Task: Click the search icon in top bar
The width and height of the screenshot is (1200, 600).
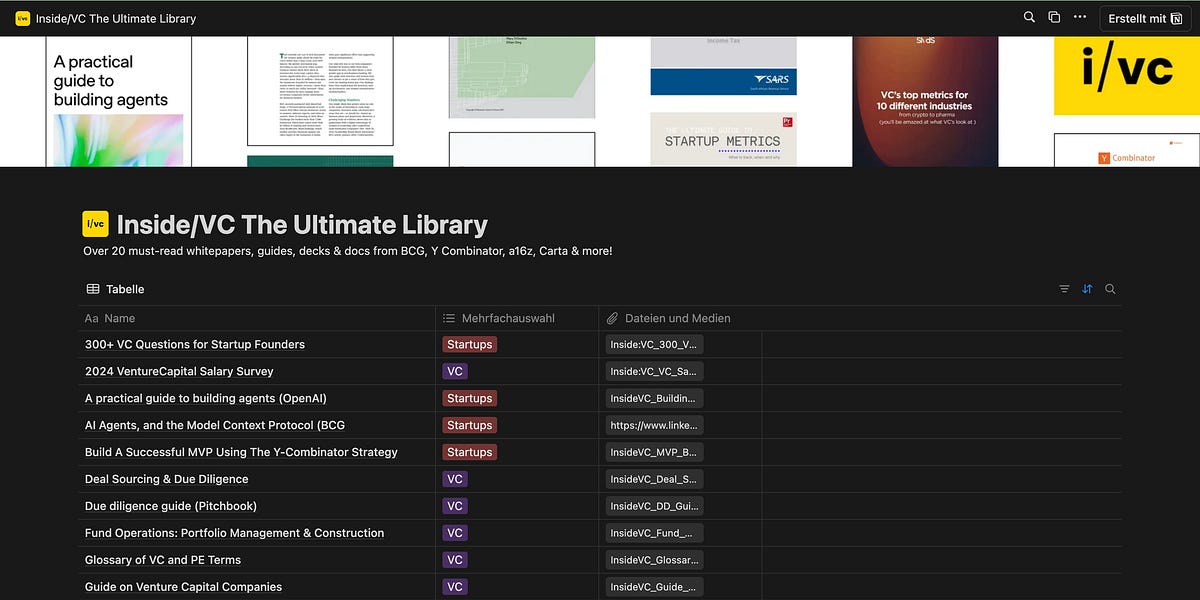Action: pyautogui.click(x=1029, y=18)
